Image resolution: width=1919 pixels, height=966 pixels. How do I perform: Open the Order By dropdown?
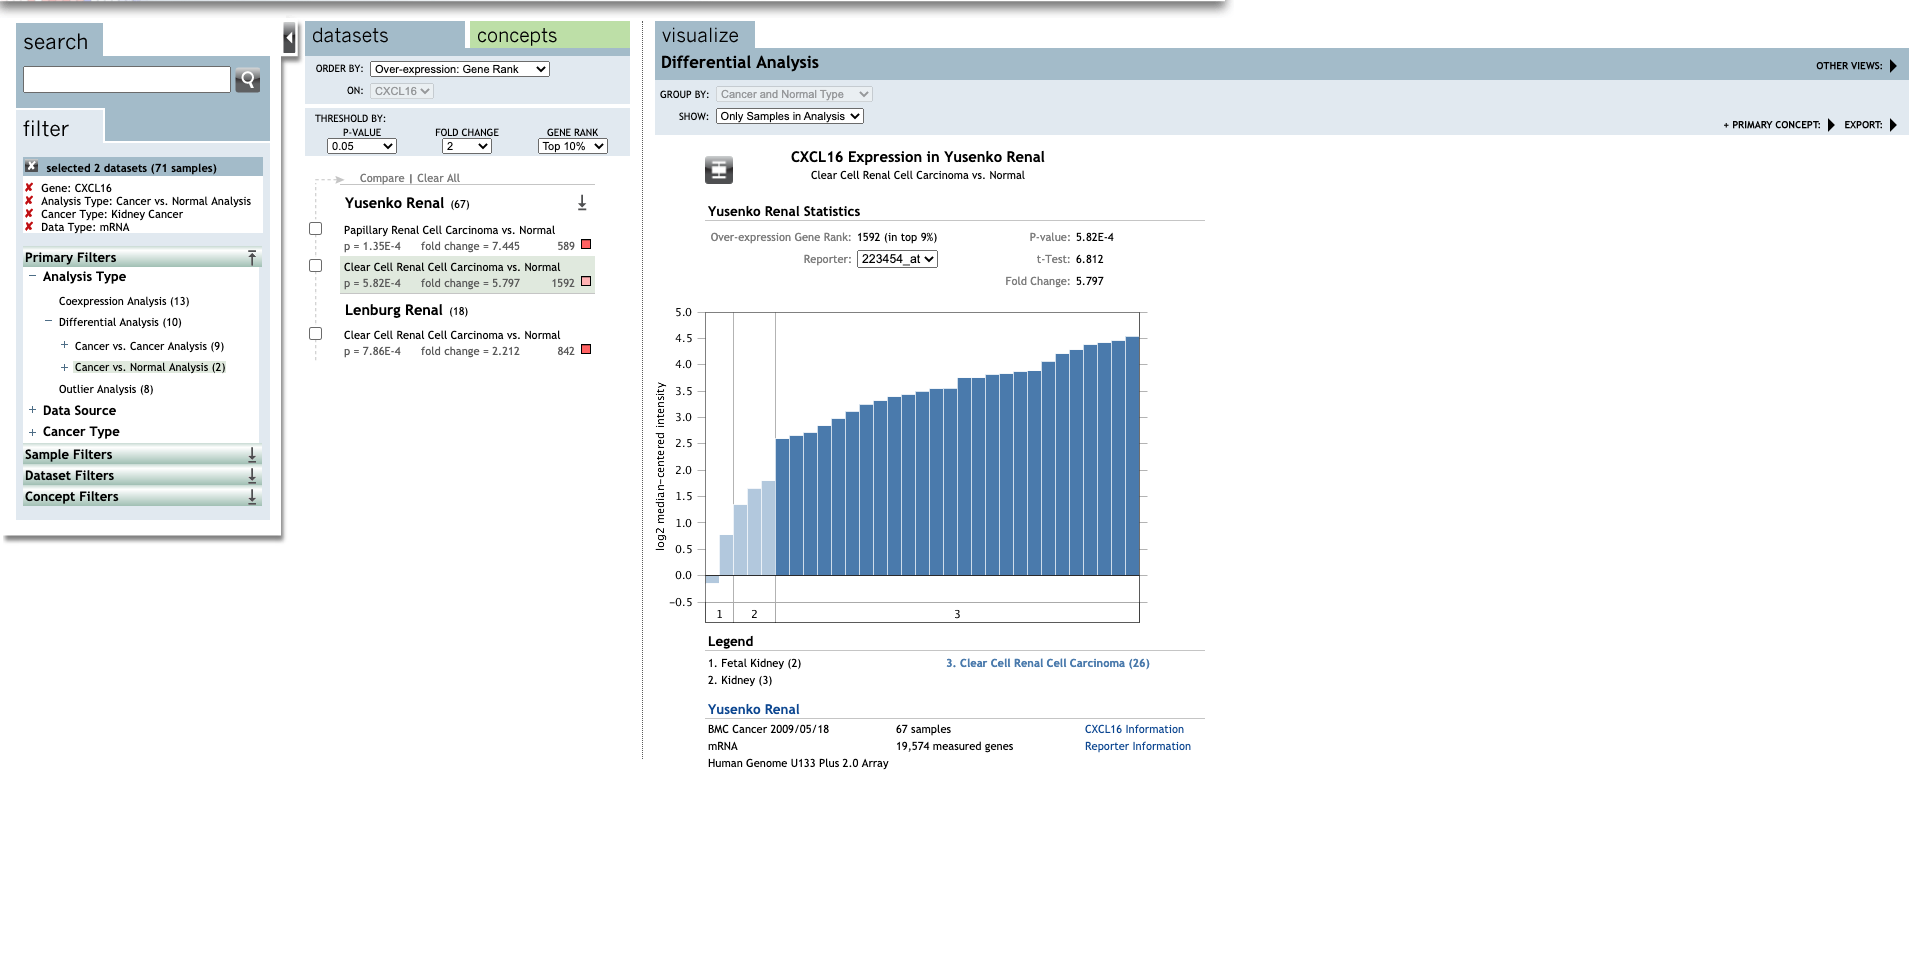coord(460,69)
